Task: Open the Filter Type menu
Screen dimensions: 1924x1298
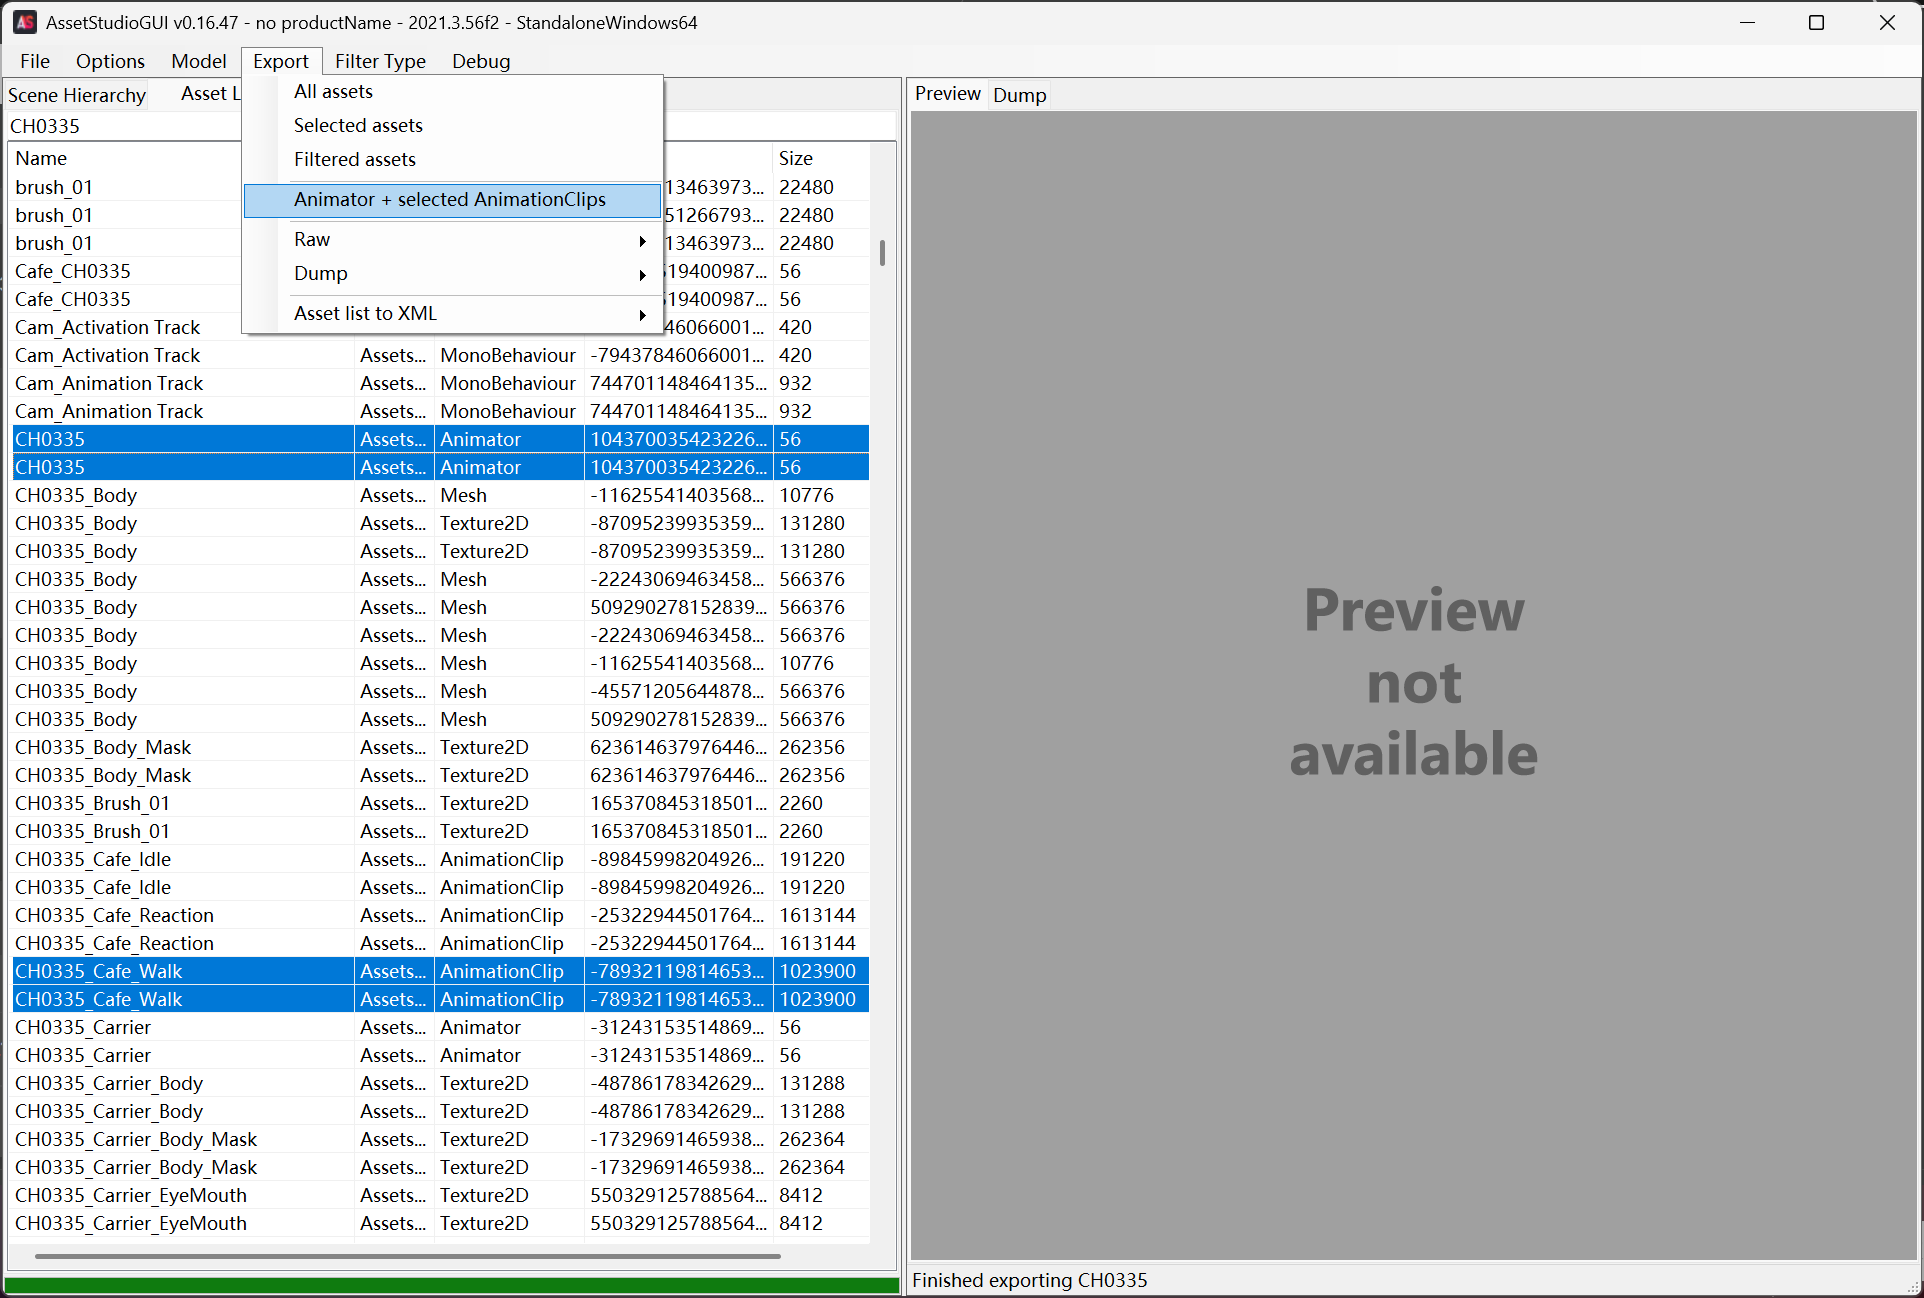Action: click(x=380, y=61)
